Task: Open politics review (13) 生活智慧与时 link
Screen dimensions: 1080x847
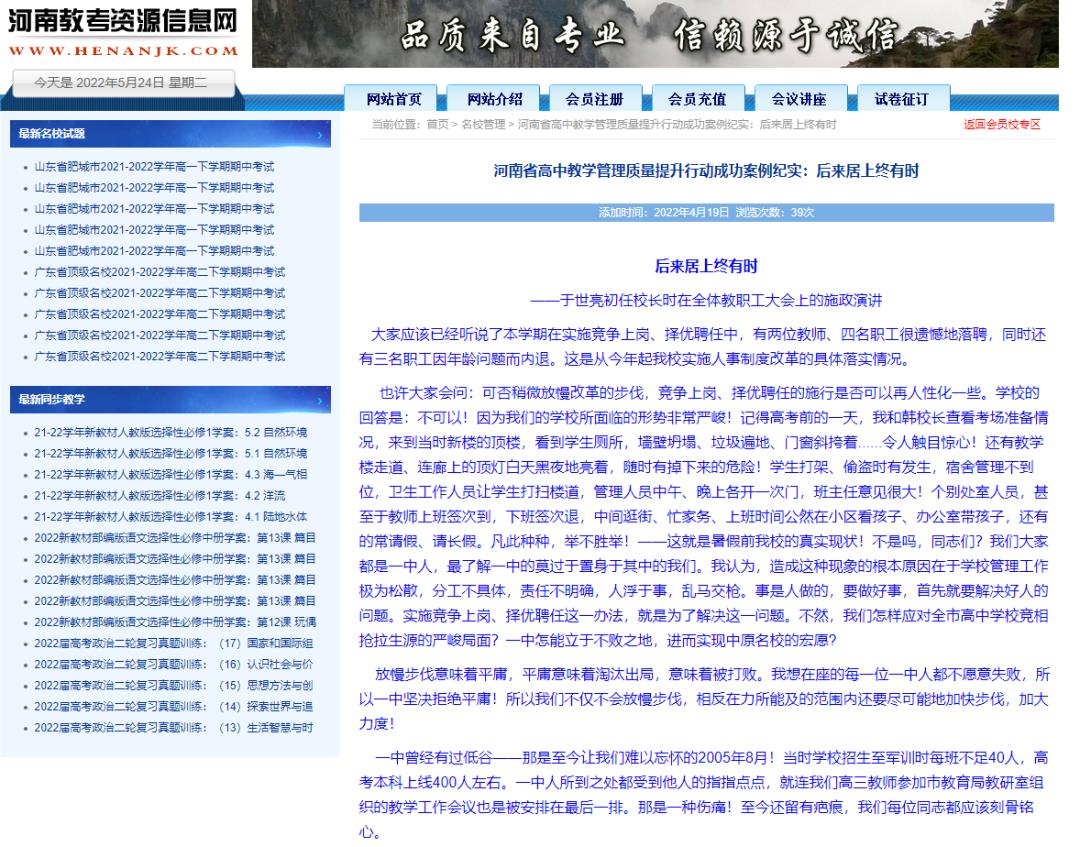Action: click(x=174, y=728)
